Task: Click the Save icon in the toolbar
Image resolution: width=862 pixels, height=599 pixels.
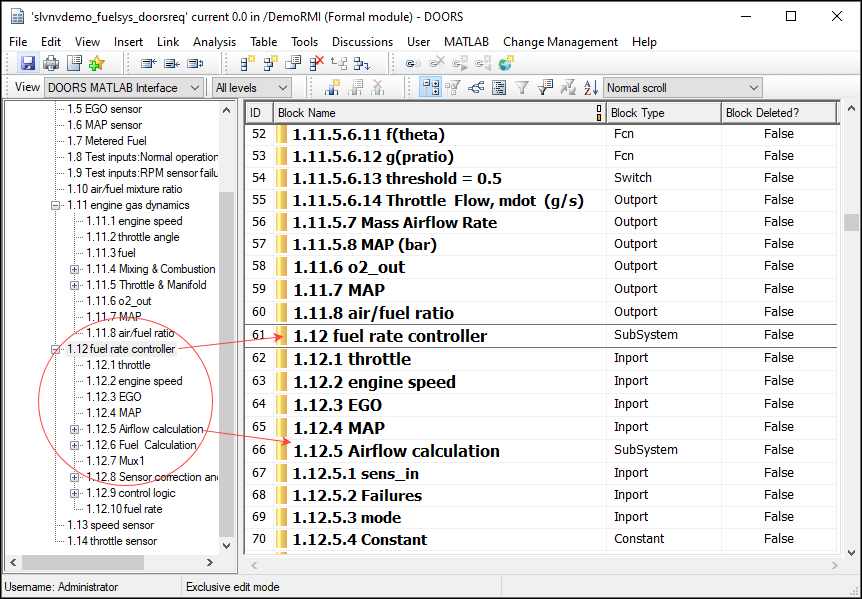Action: pyautogui.click(x=28, y=63)
